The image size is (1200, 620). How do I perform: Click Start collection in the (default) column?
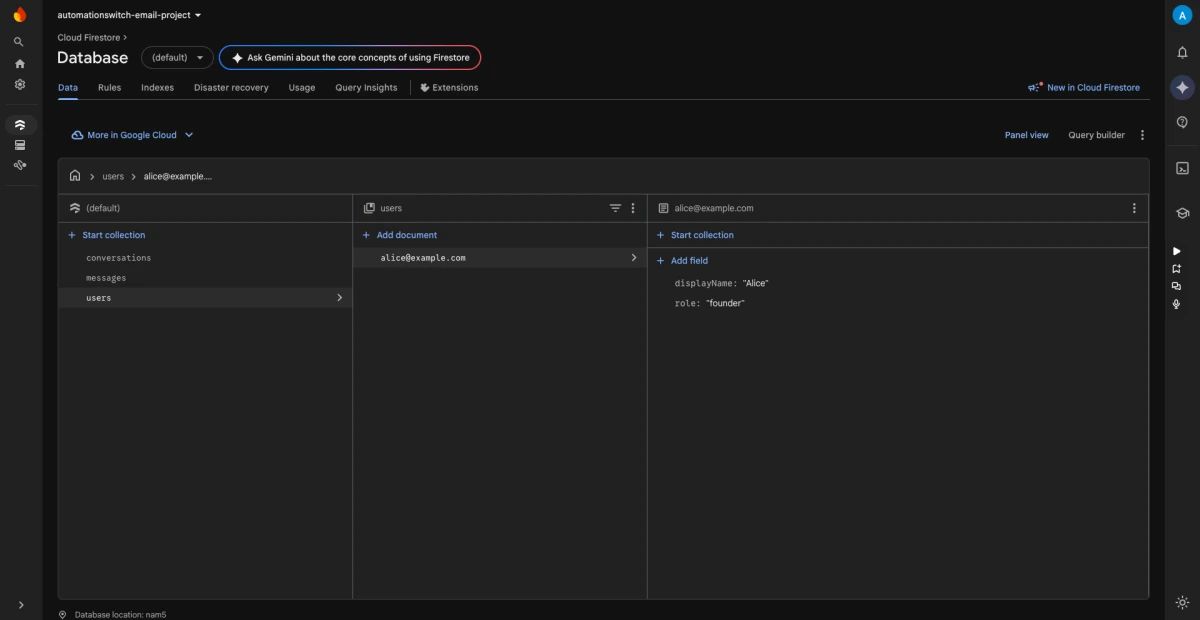click(106, 235)
